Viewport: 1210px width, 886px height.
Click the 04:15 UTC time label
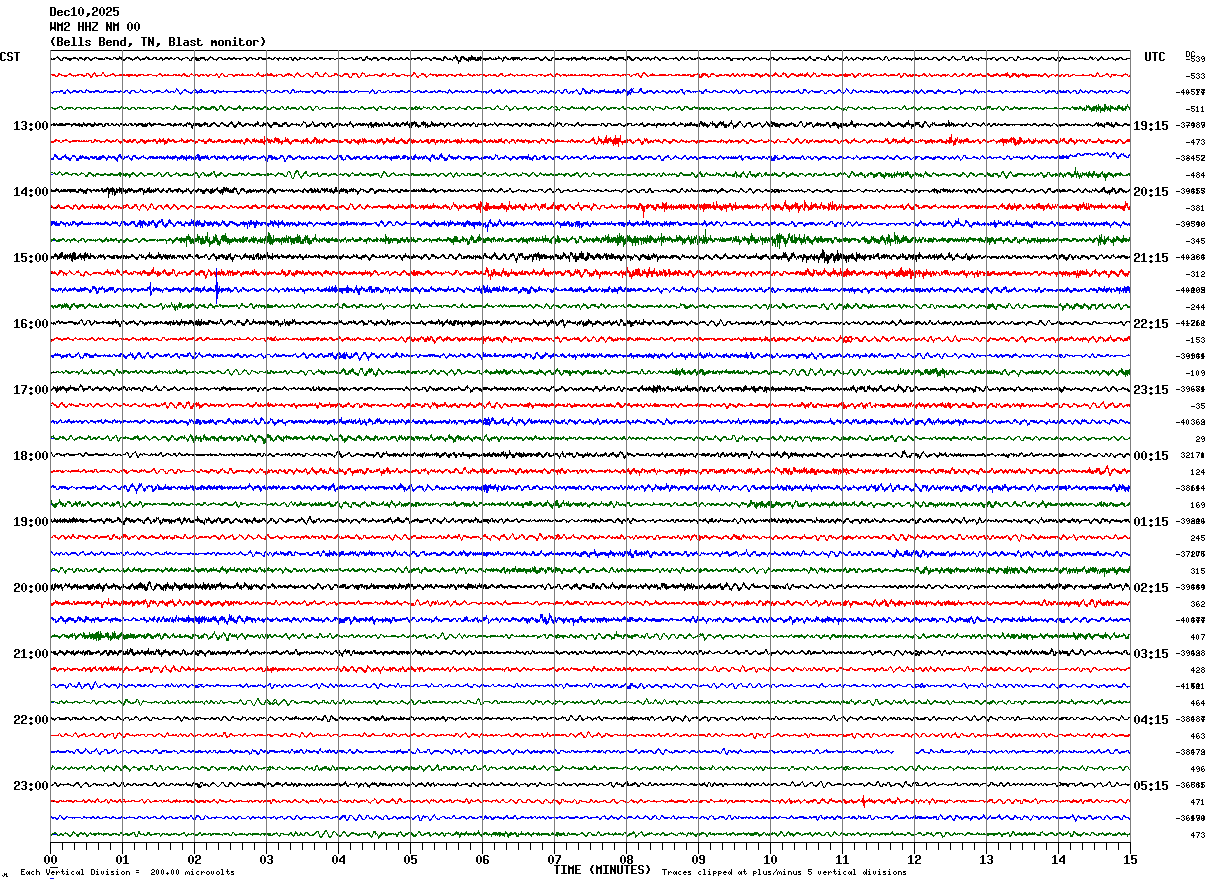coord(1151,720)
